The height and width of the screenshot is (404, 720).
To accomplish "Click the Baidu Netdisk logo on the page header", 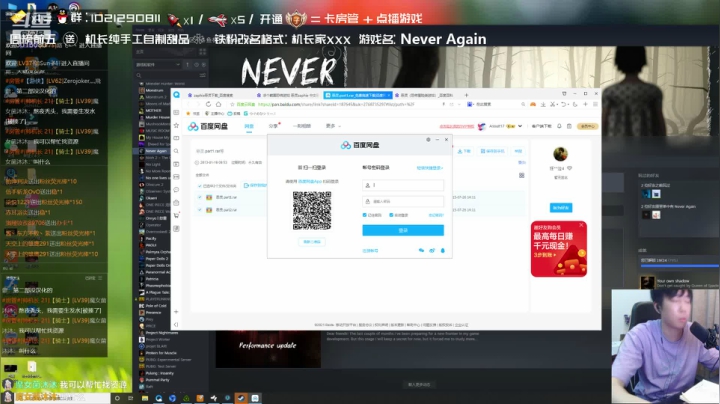I will click(208, 126).
